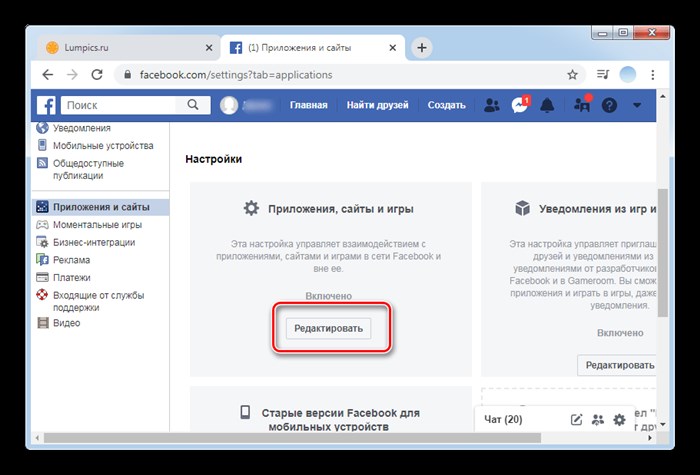Click the new message compose icon in chat bar
This screenshot has width=700, height=475.
576,420
